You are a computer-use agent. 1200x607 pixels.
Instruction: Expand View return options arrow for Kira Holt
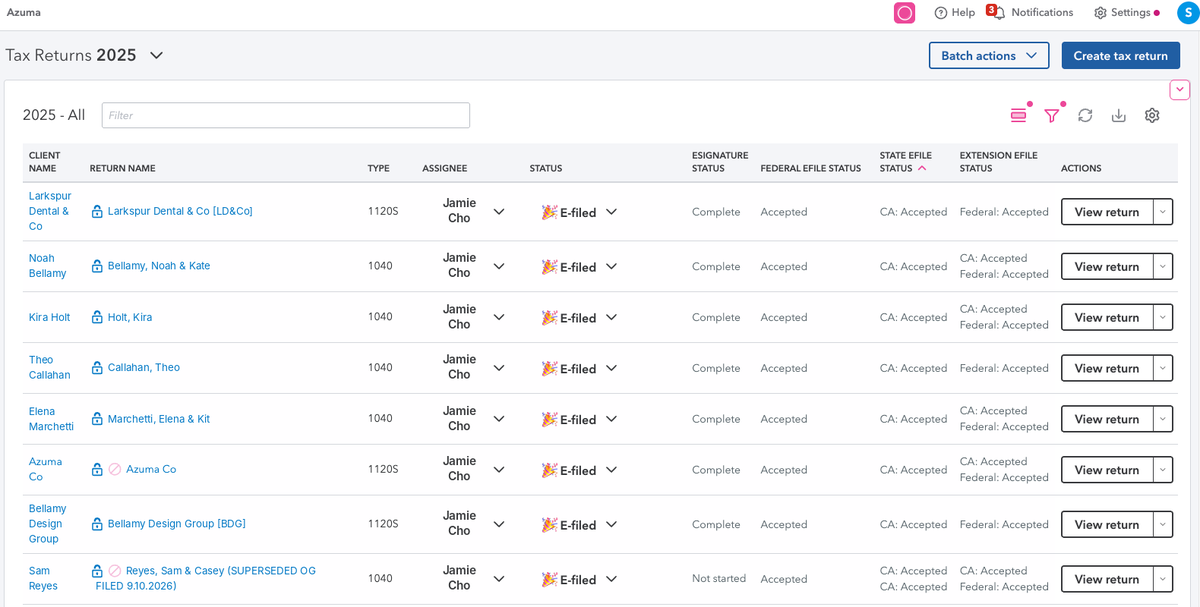tap(1162, 318)
